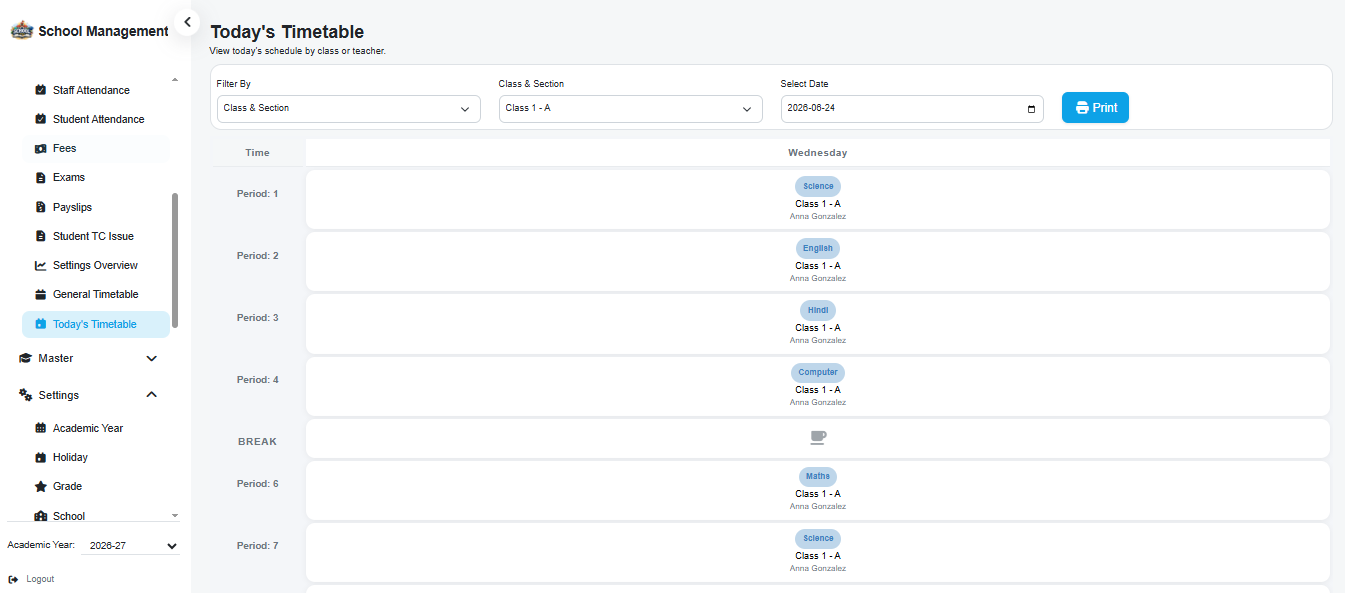Click Period 7 Science subject badge
This screenshot has width=1345, height=593.
pyautogui.click(x=818, y=538)
